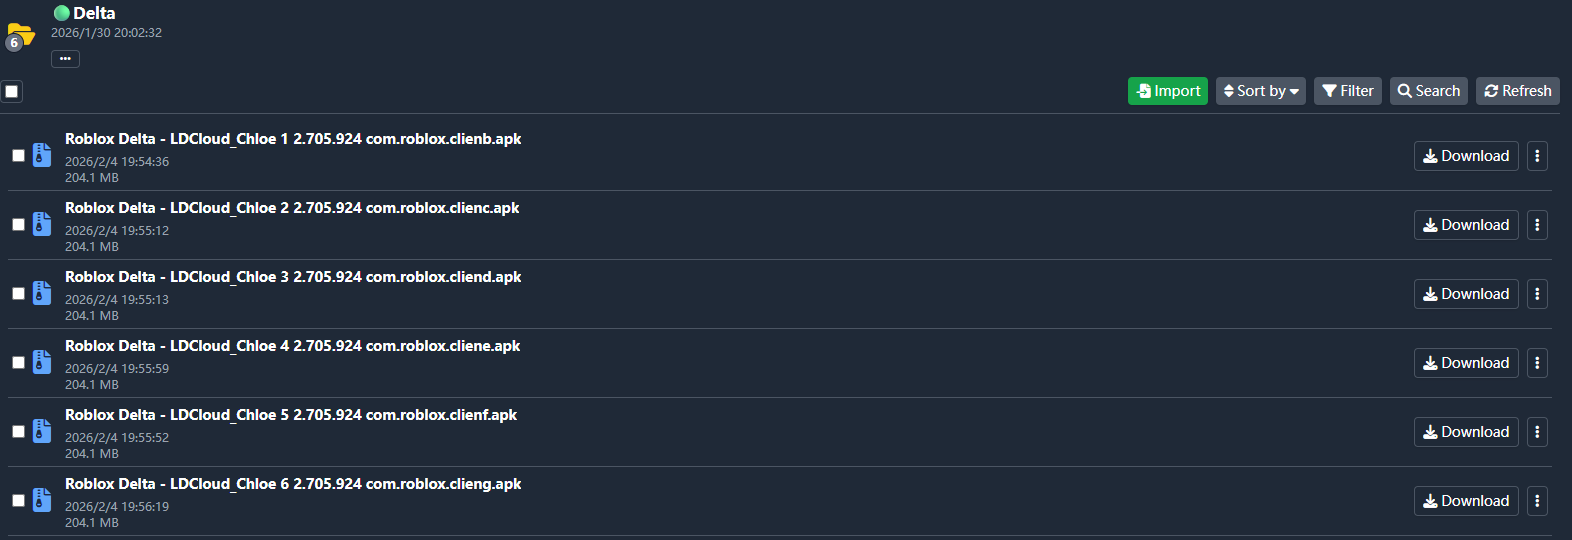Open three-dot menu for Chloe 4 file

point(1537,363)
